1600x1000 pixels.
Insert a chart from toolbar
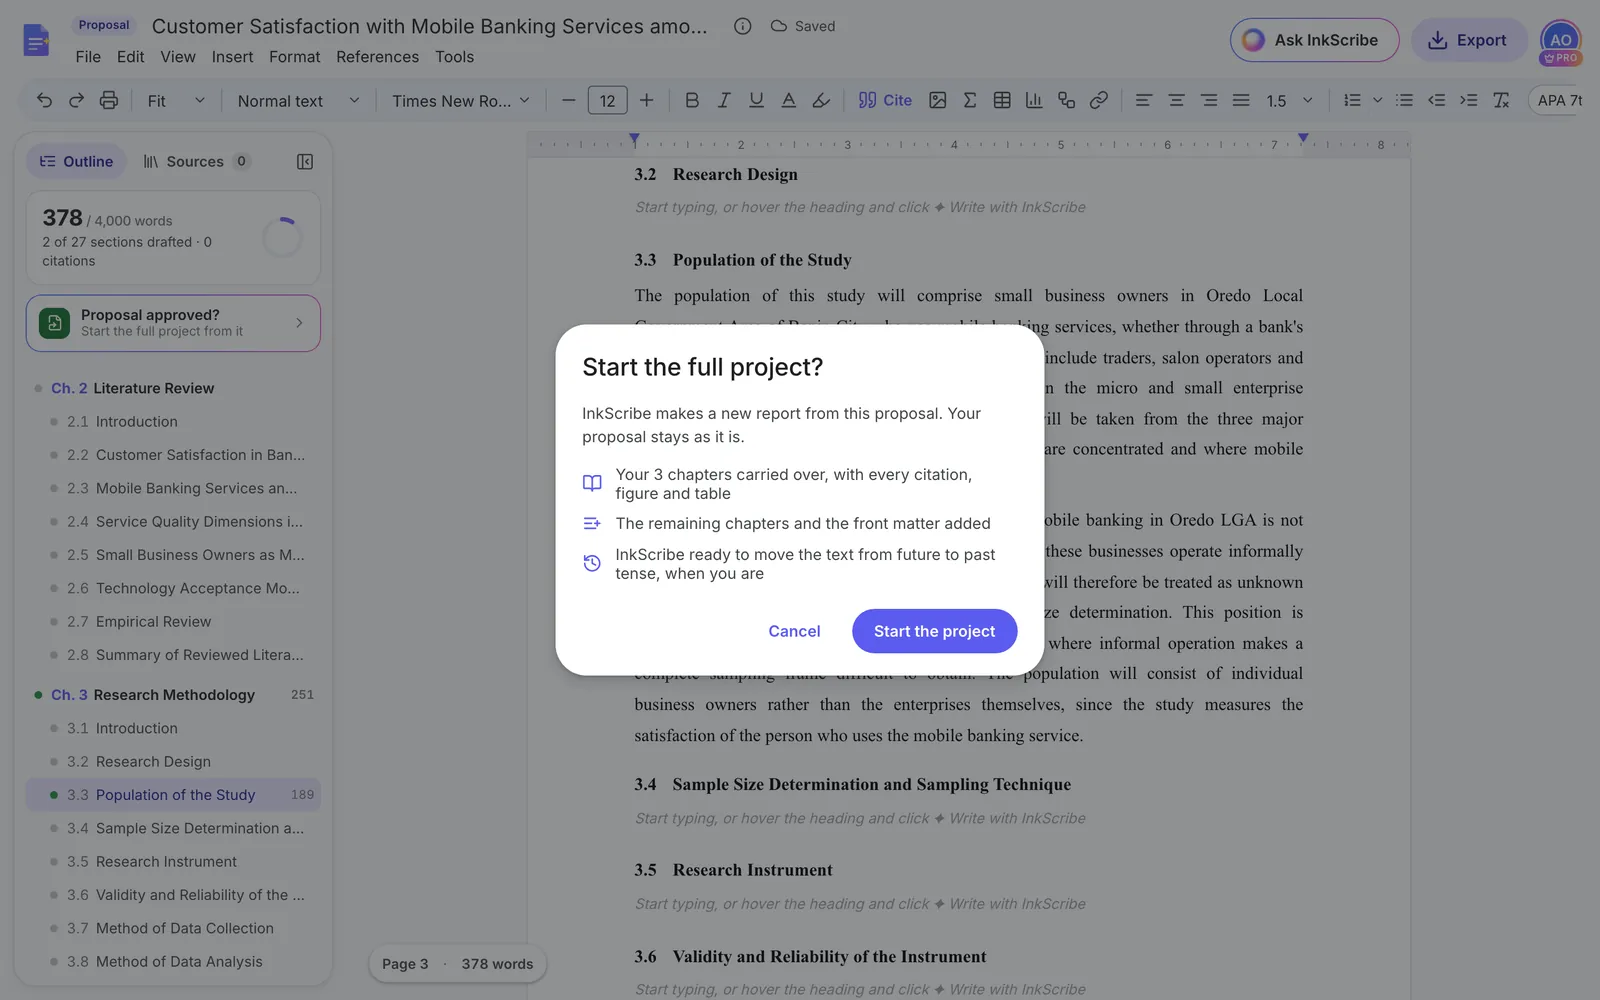click(1034, 100)
